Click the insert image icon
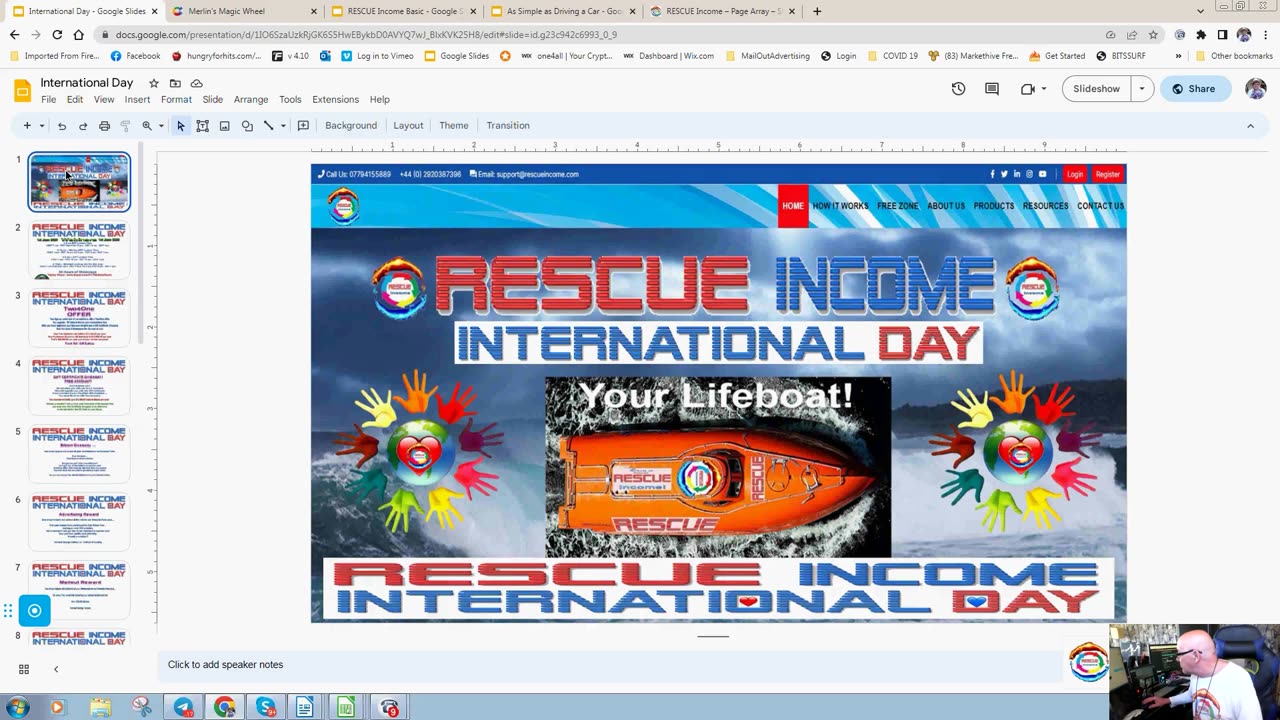The height and width of the screenshot is (720, 1280). pyautogui.click(x=225, y=126)
